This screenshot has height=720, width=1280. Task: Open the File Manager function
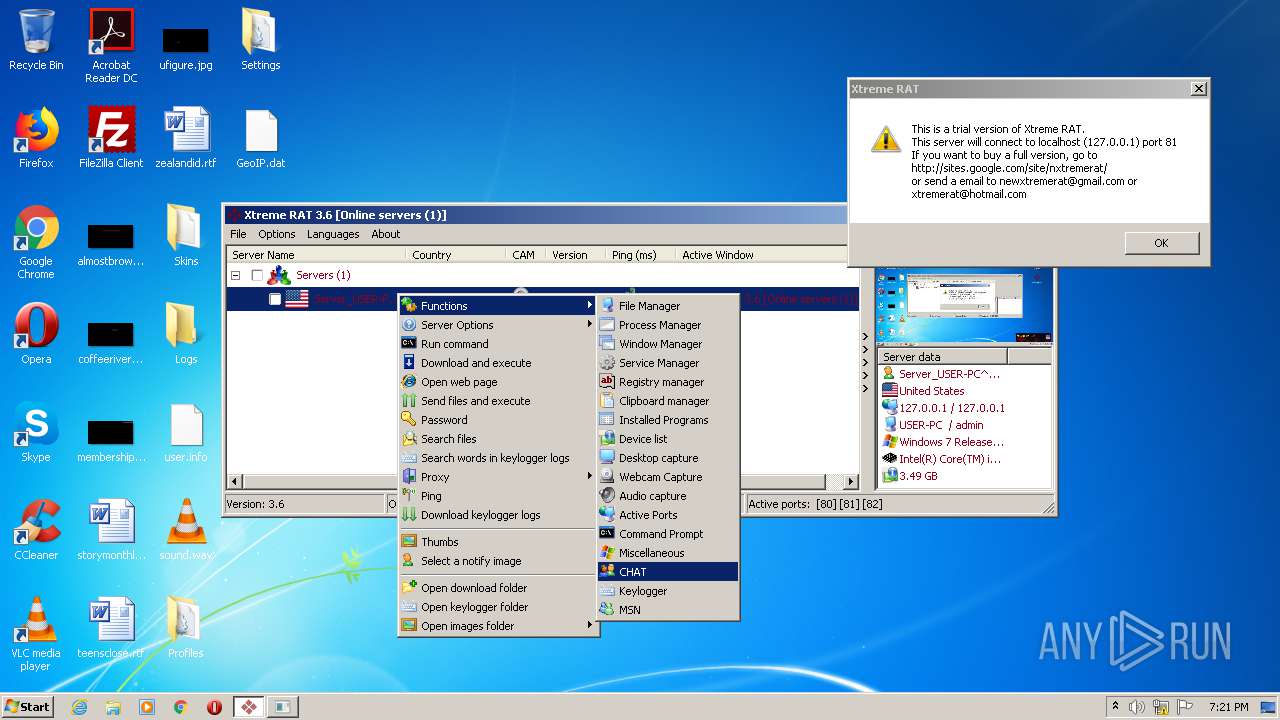[668, 306]
